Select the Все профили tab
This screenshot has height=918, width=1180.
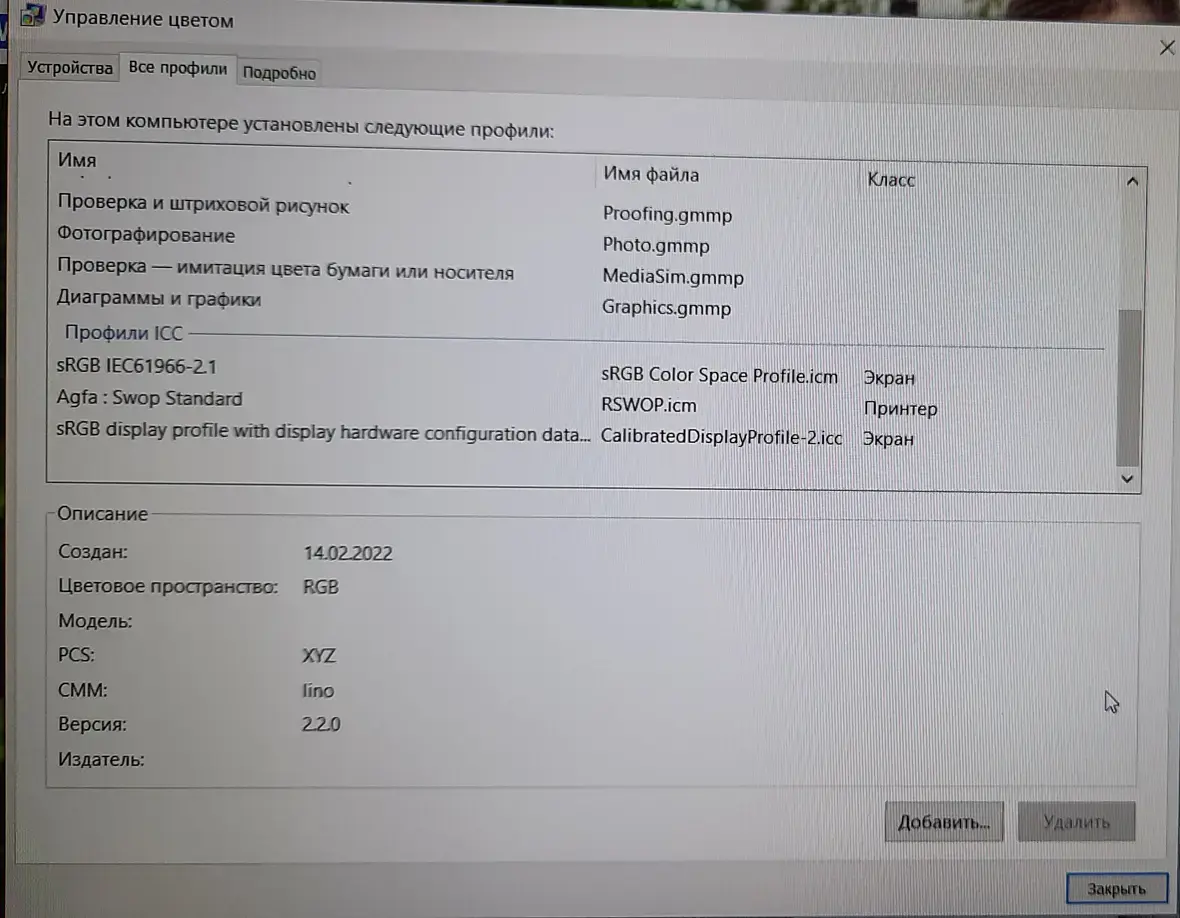[x=178, y=68]
